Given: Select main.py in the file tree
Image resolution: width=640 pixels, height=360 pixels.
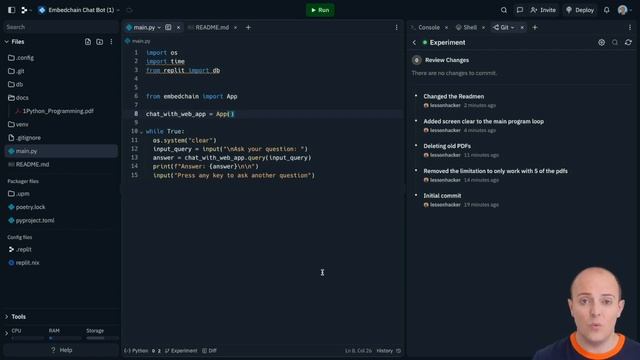Looking at the screenshot, I should click(x=61, y=151).
